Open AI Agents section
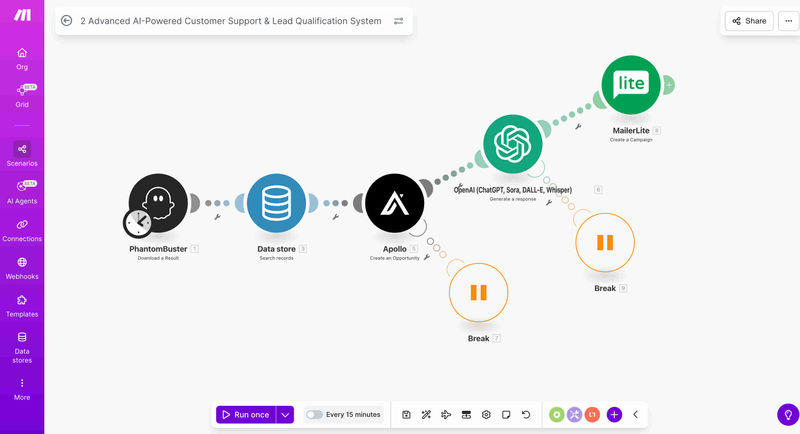Viewport: 800px width, 434px height. click(x=22, y=192)
